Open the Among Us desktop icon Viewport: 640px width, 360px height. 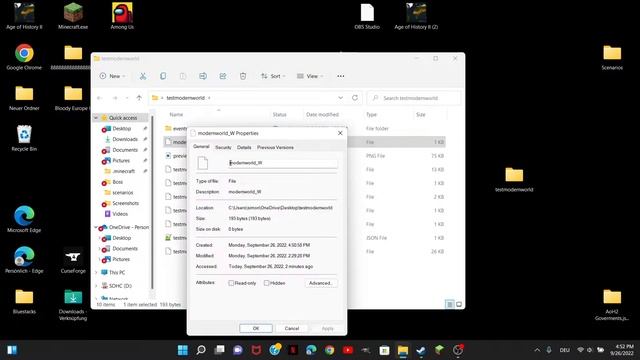point(122,16)
